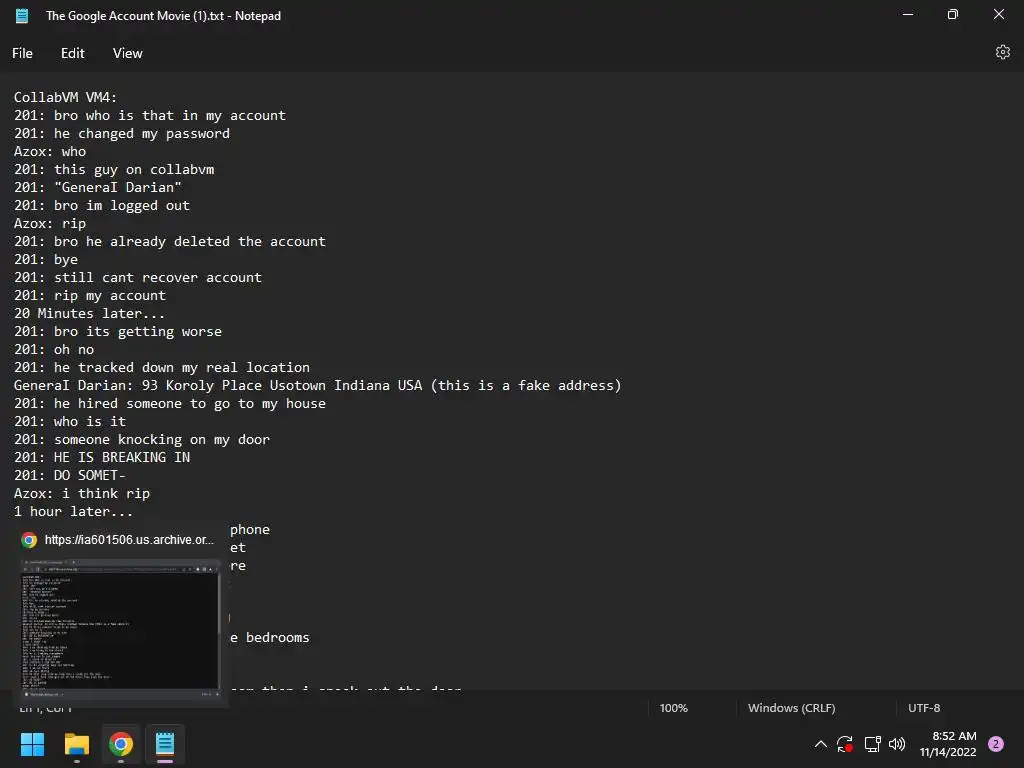
Task: Click preview title https://ia601506.us.archive.or...
Action: point(129,540)
